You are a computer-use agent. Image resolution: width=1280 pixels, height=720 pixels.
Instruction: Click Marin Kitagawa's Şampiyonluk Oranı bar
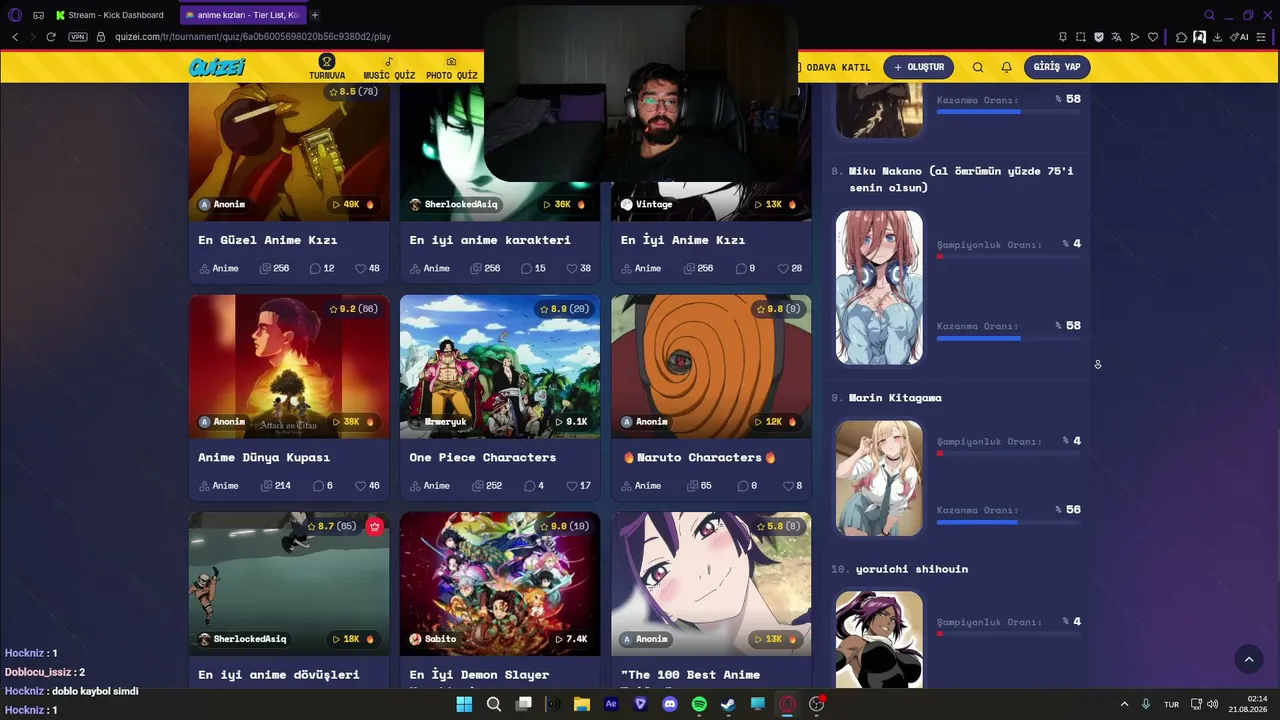point(1008,454)
